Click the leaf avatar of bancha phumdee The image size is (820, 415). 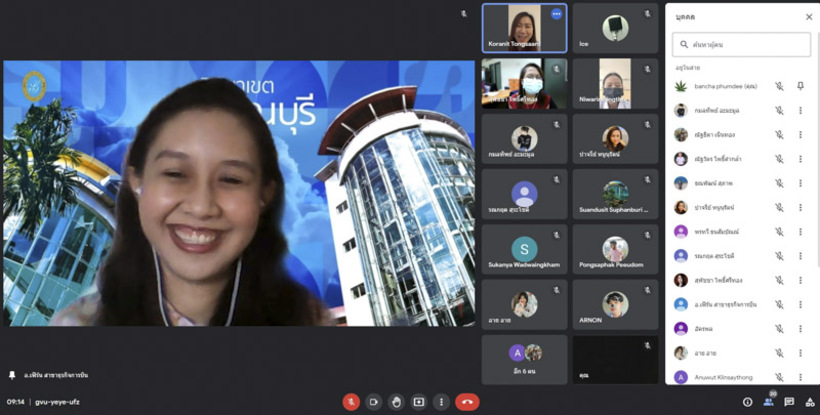[680, 86]
